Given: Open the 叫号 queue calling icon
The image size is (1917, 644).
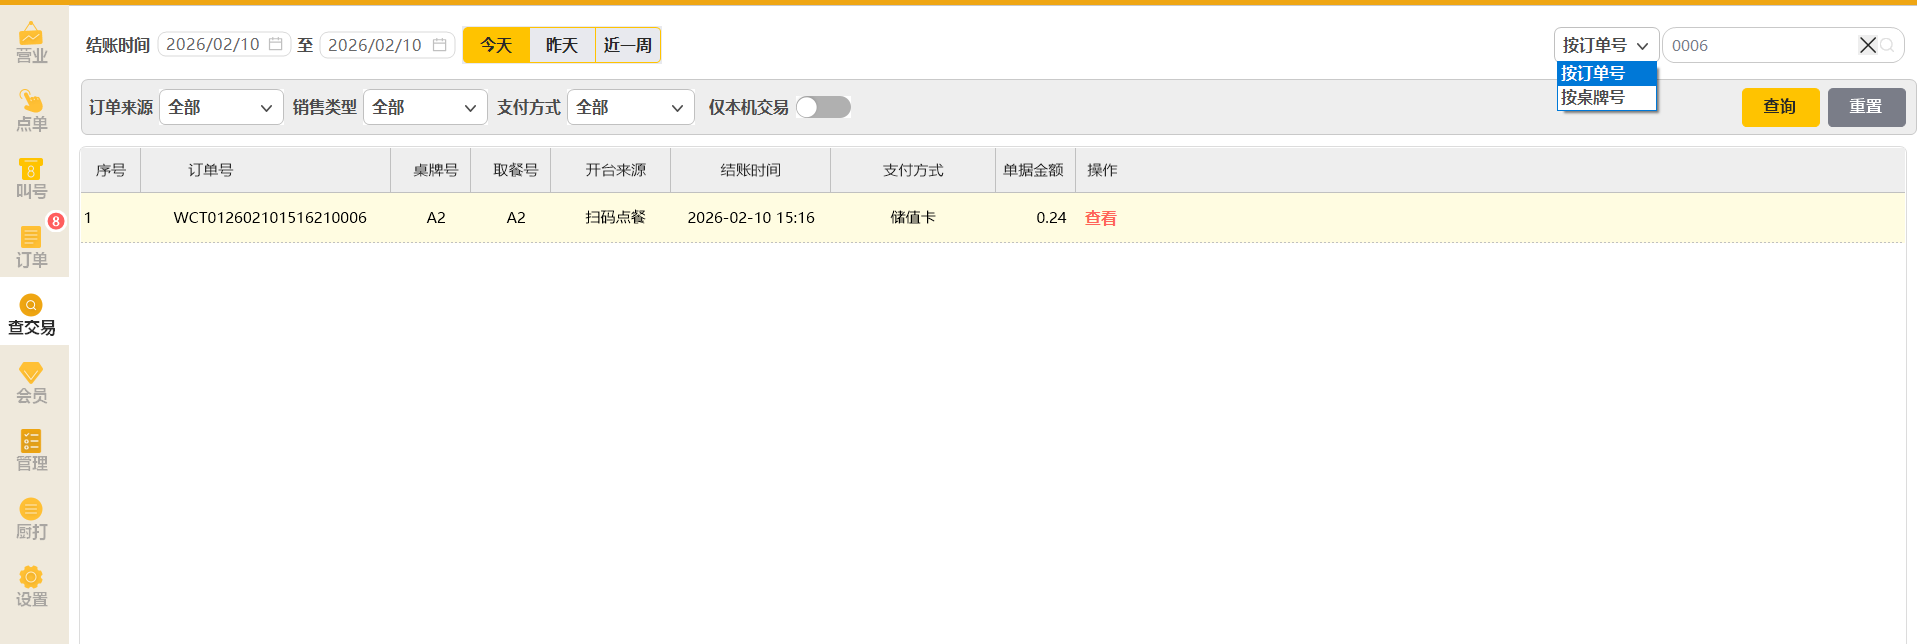Looking at the screenshot, I should [32, 179].
